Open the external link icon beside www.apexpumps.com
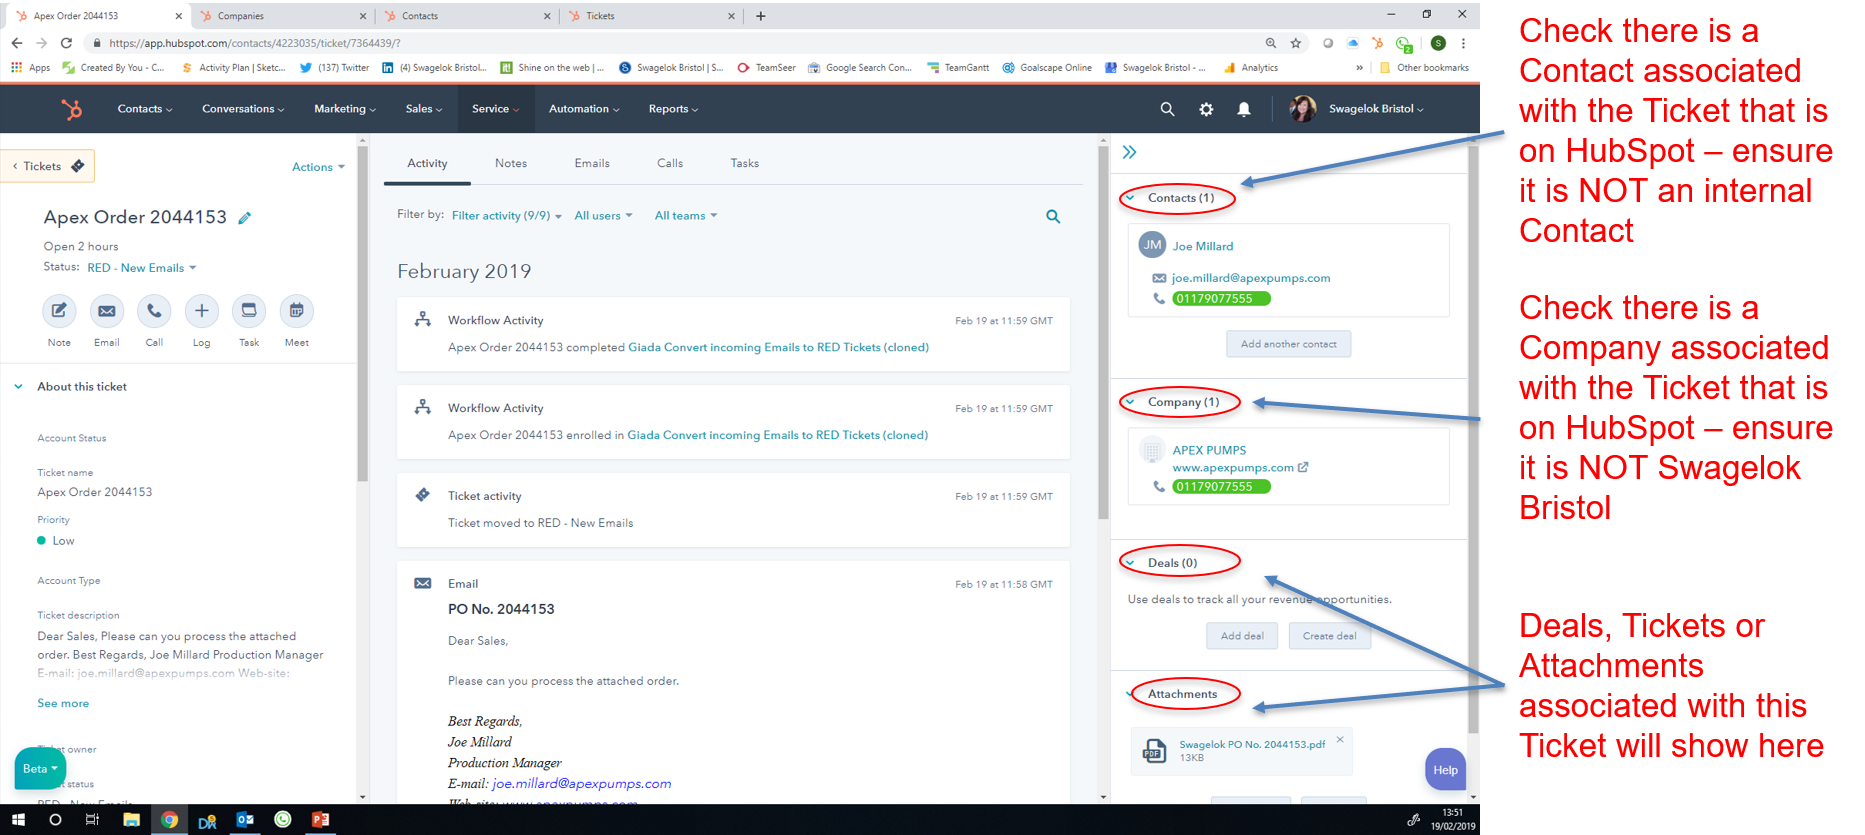Viewport: 1865px width, 835px height. click(1303, 467)
